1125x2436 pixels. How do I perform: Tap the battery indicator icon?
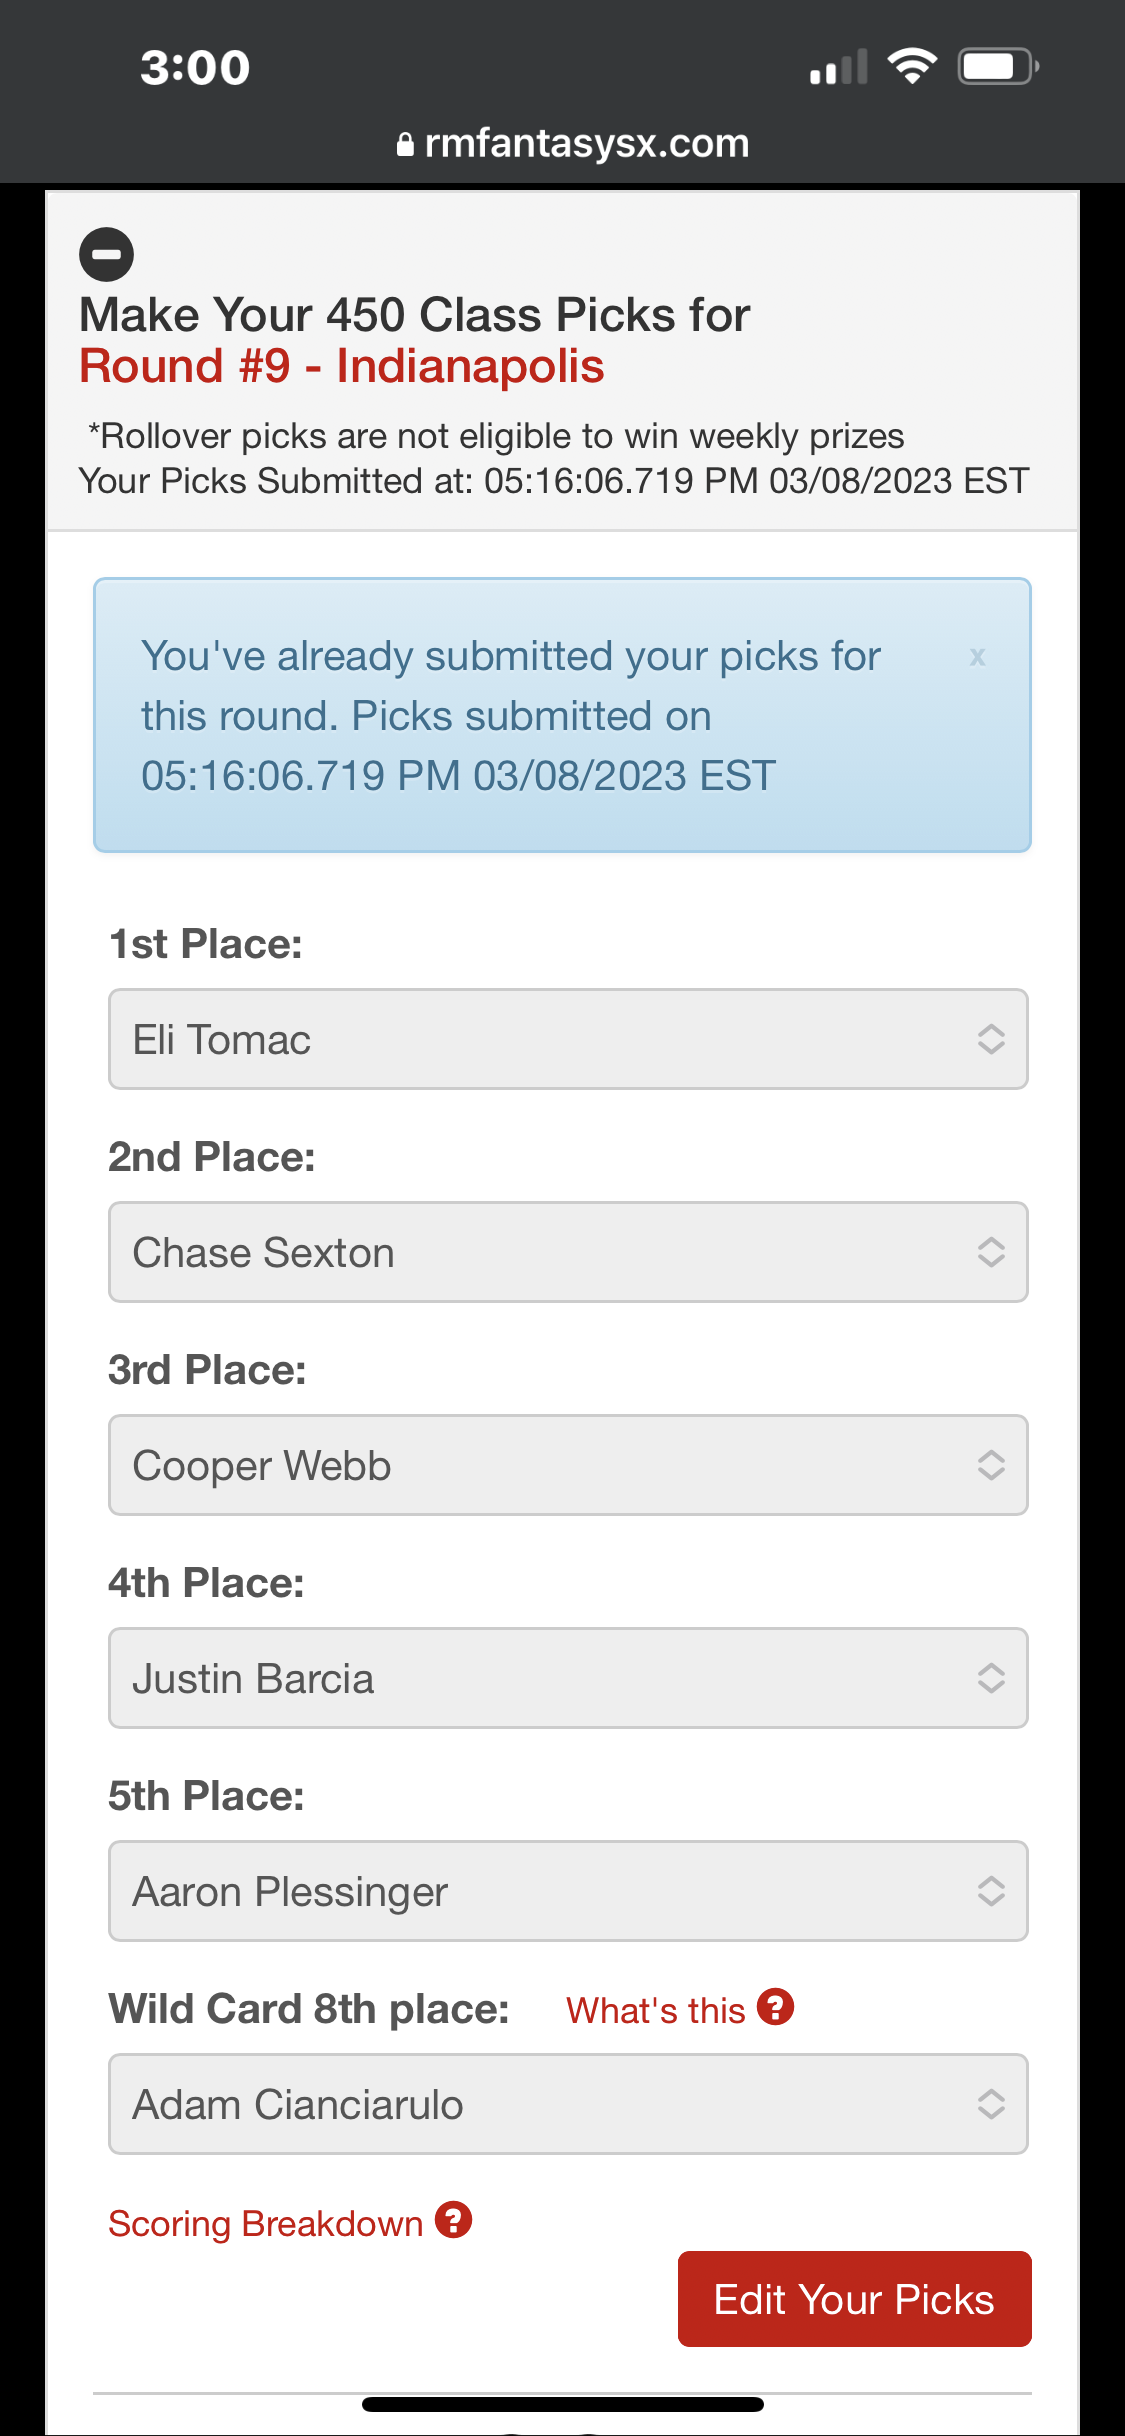[997, 67]
